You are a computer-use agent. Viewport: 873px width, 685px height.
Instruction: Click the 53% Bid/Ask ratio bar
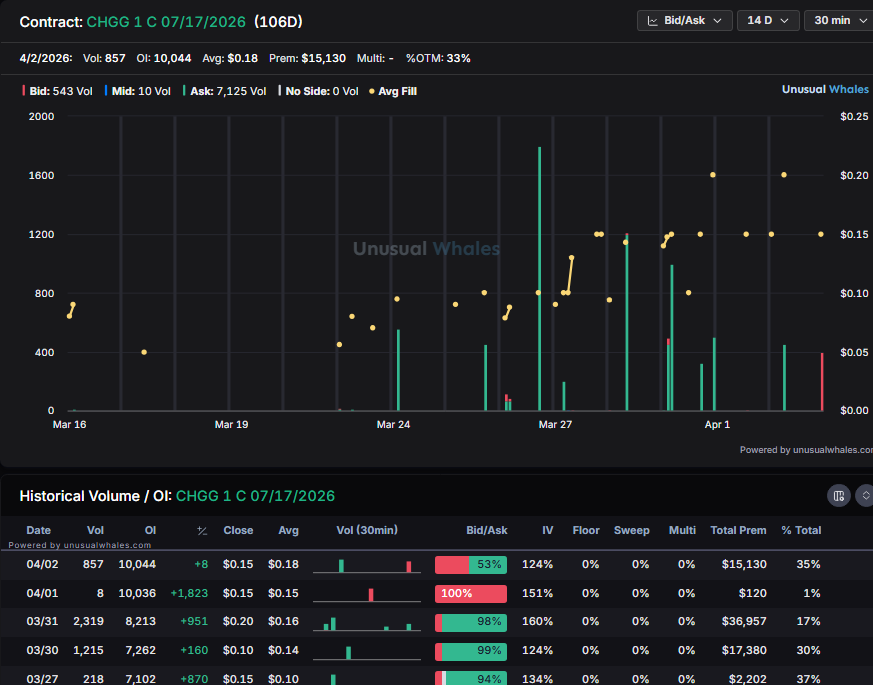[470, 564]
